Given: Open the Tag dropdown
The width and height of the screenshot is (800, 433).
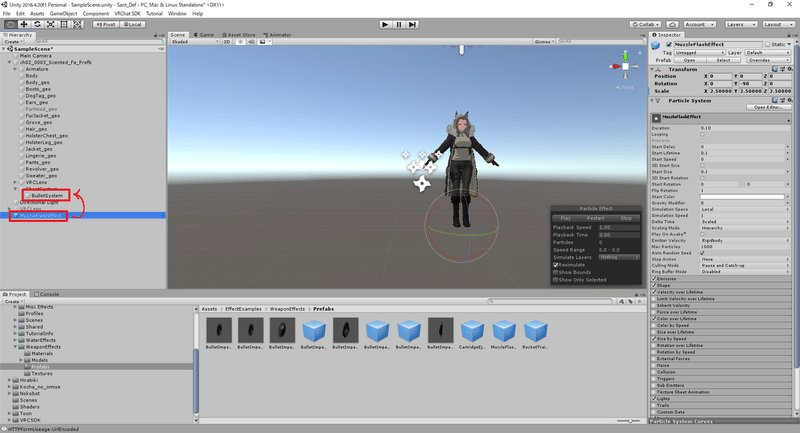Looking at the screenshot, I should 699,53.
